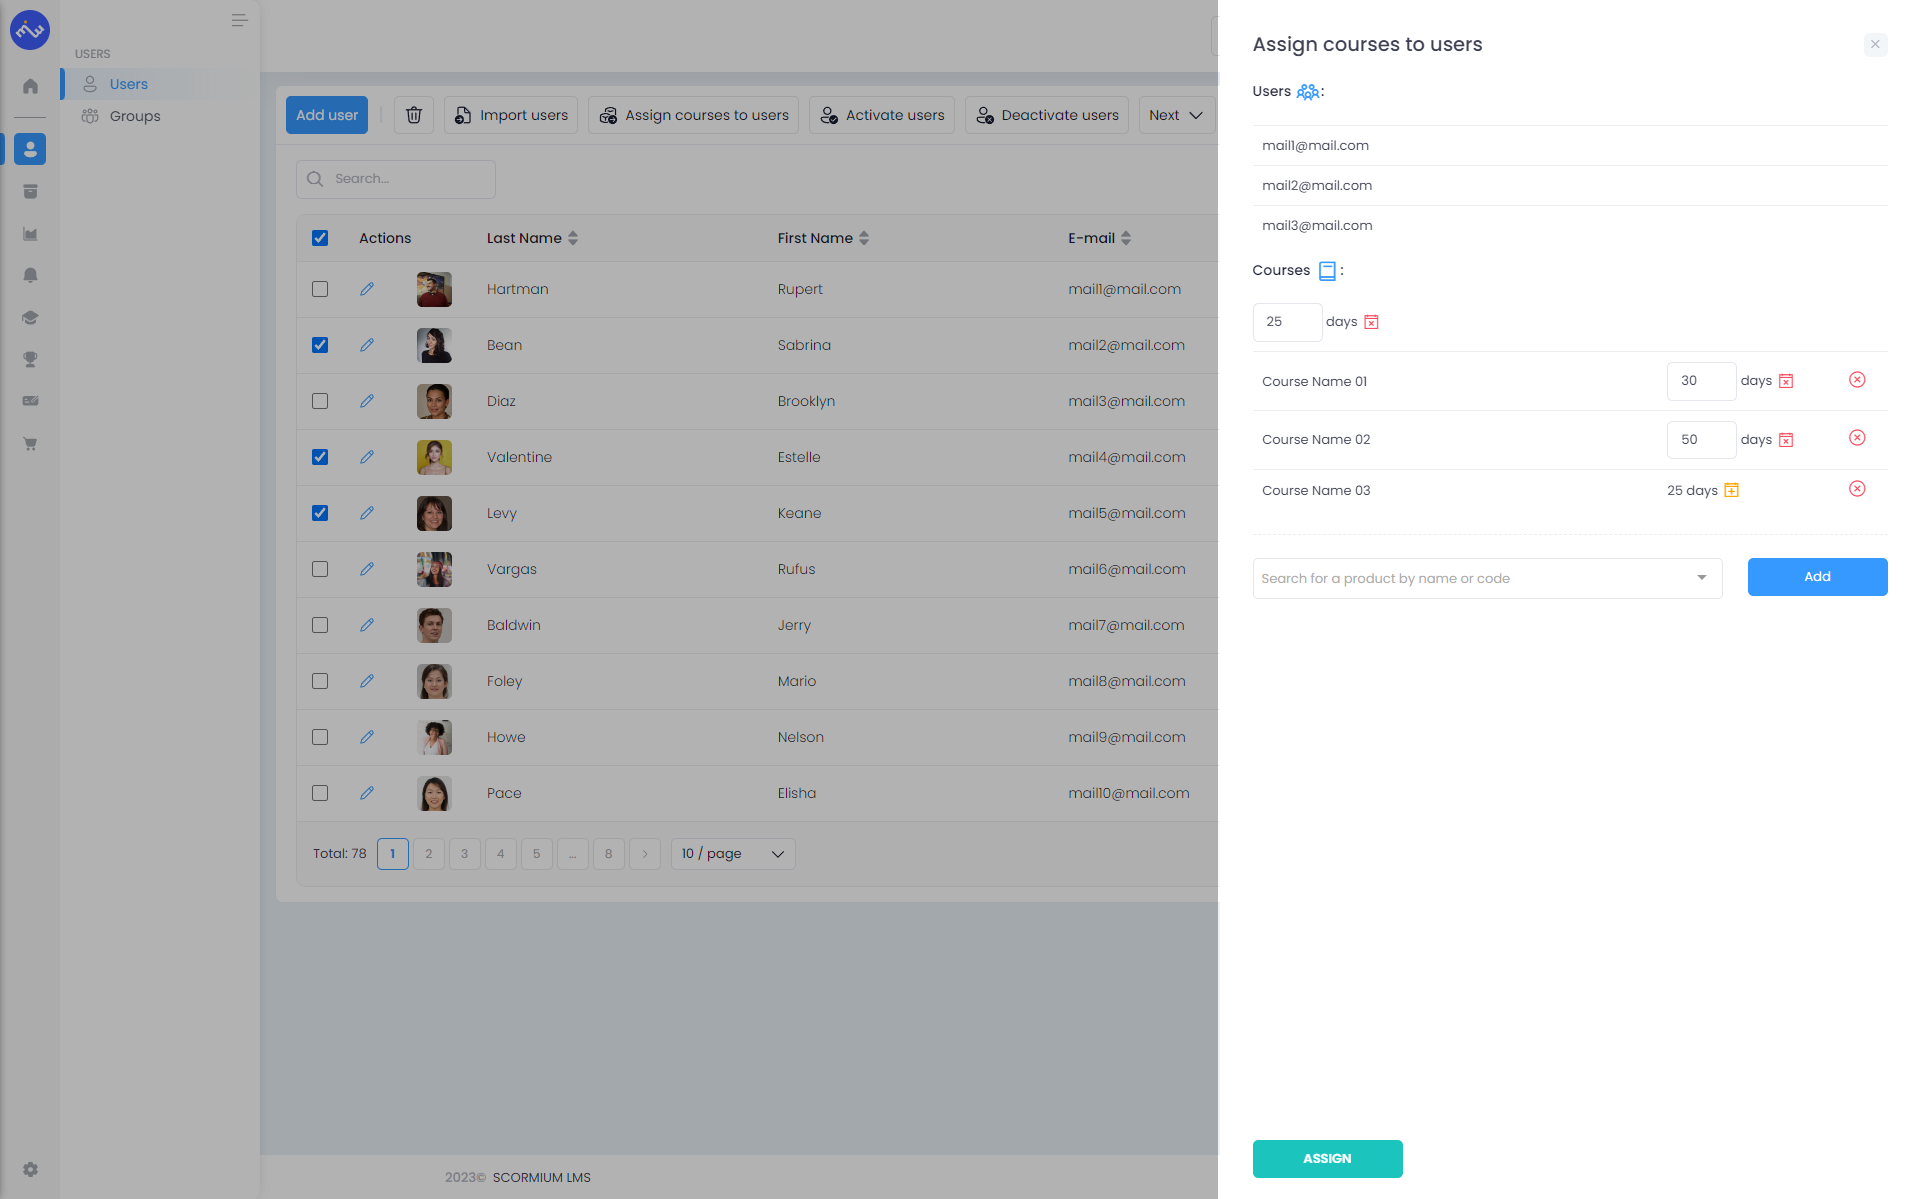Image resolution: width=1920 pixels, height=1199 pixels.
Task: Check the checkbox for Hartman row
Action: [x=320, y=289]
